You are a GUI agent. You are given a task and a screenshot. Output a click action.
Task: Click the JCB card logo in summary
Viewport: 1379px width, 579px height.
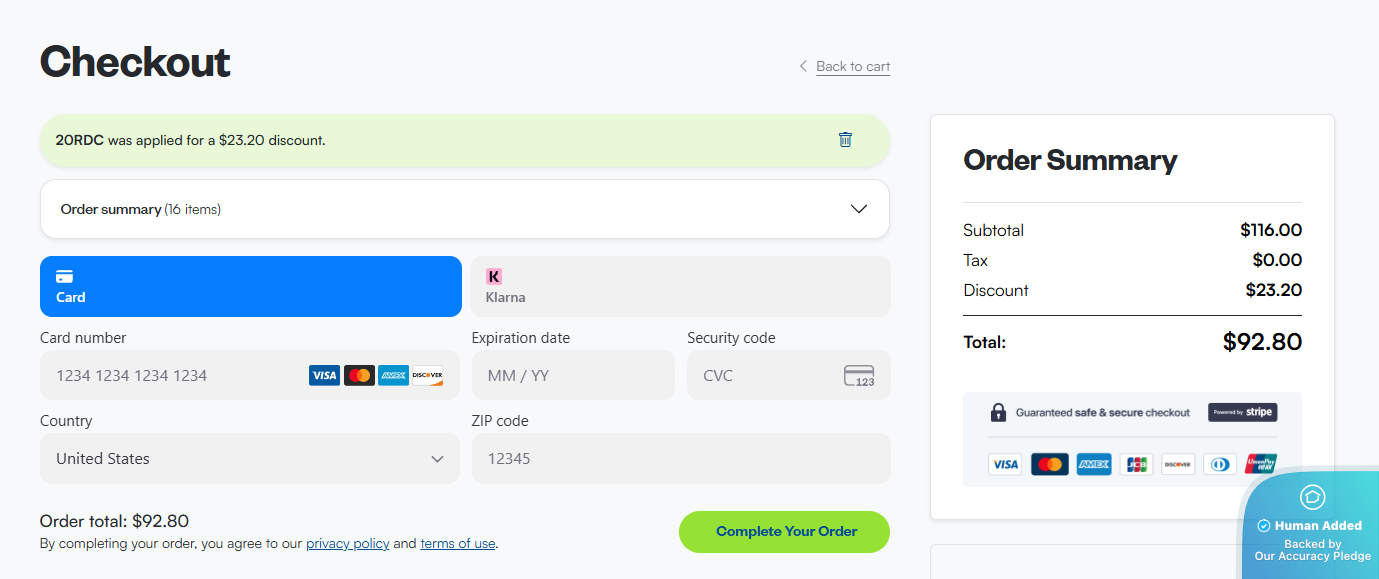(x=1136, y=464)
